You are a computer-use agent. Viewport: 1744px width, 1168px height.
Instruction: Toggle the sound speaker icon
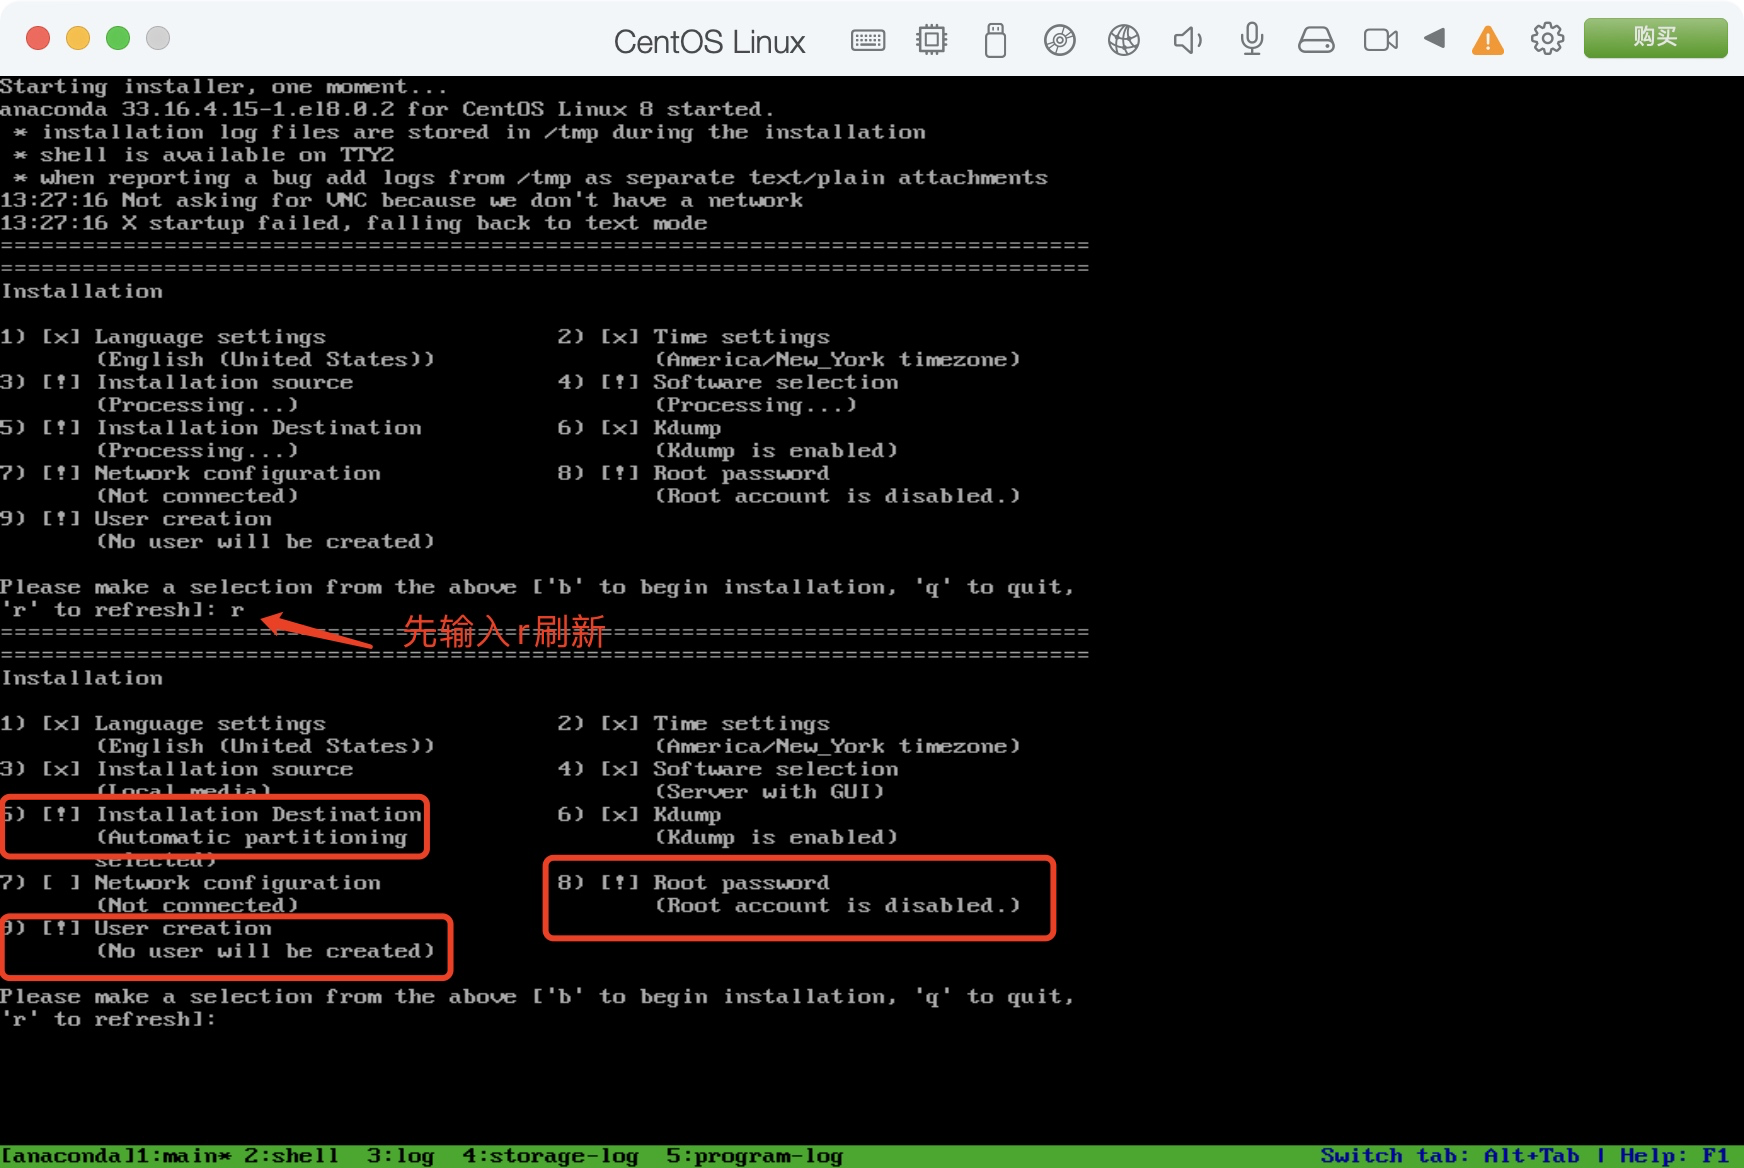tap(1187, 40)
